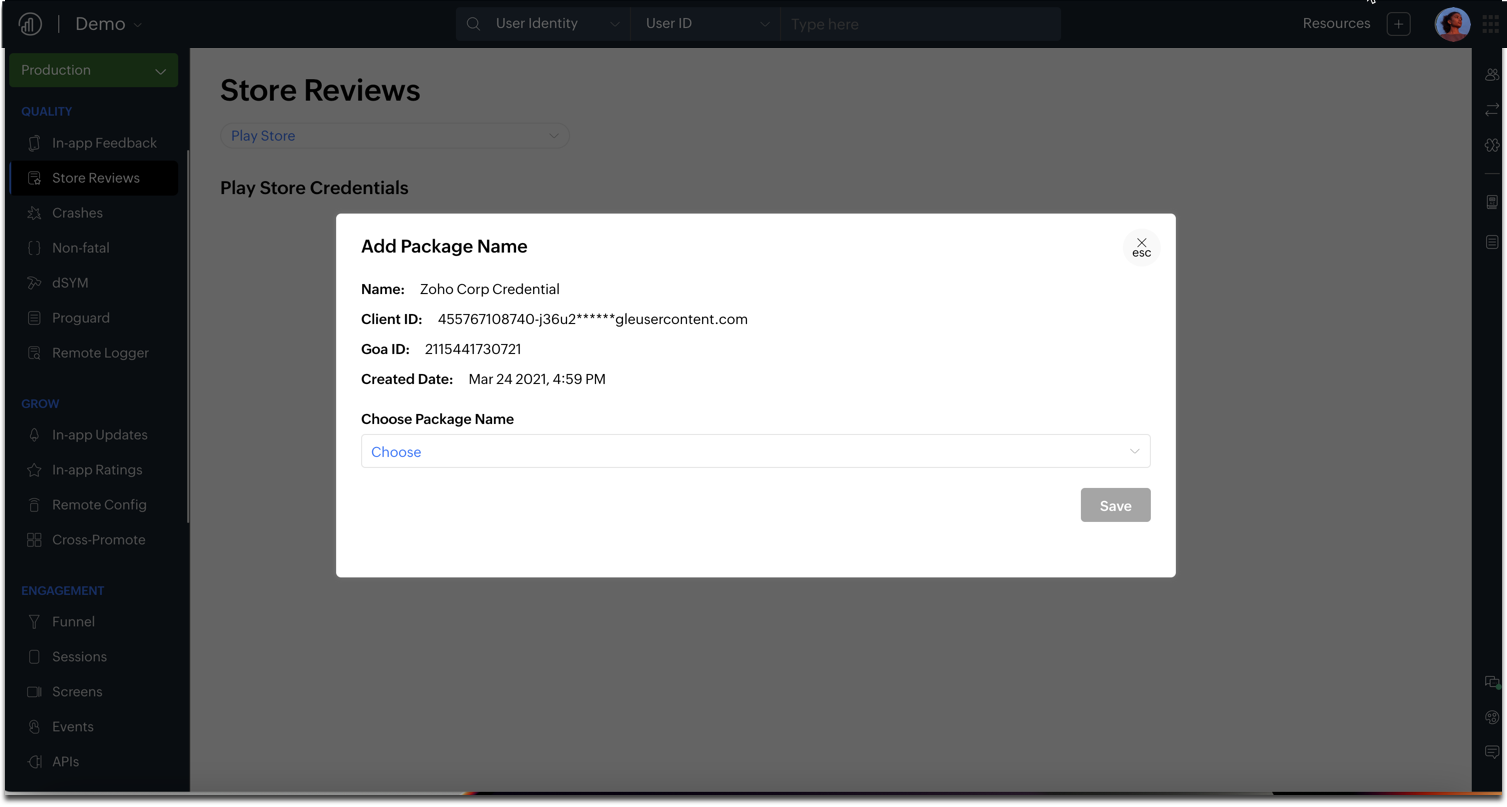1507x807 pixels.
Task: Click the puzzle-piece integrations icon in the right sidebar
Action: coord(1492,145)
